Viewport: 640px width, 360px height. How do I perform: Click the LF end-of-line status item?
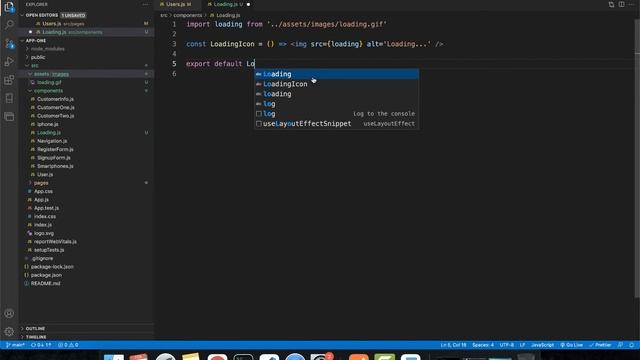(x=522, y=345)
